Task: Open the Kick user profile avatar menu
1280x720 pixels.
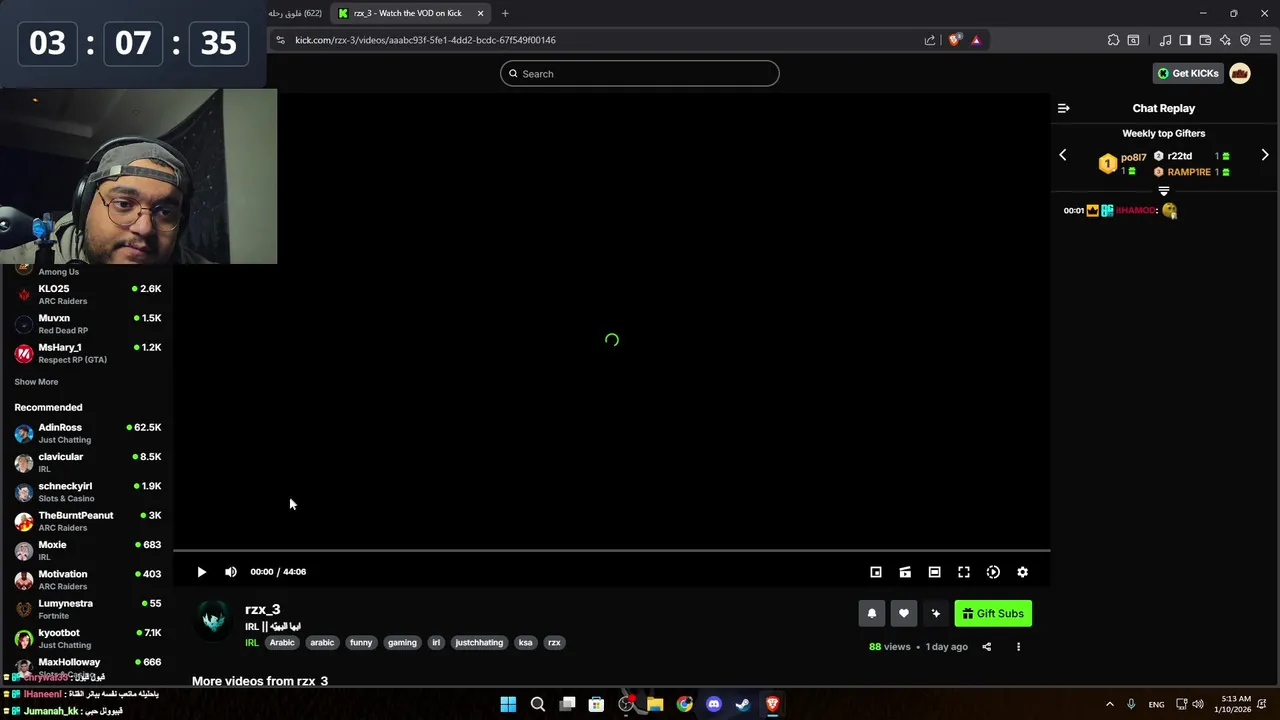Action: [1240, 73]
